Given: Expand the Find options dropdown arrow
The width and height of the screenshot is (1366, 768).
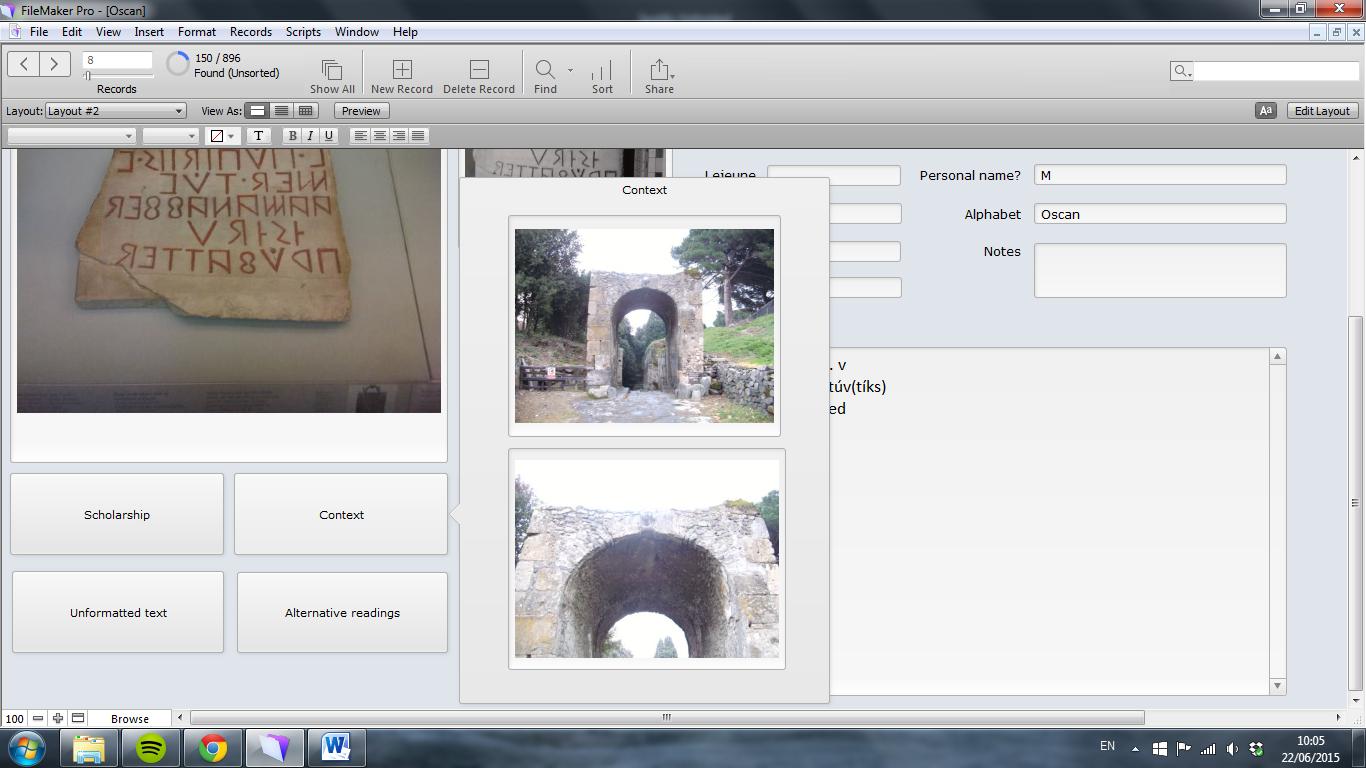Looking at the screenshot, I should tap(570, 70).
